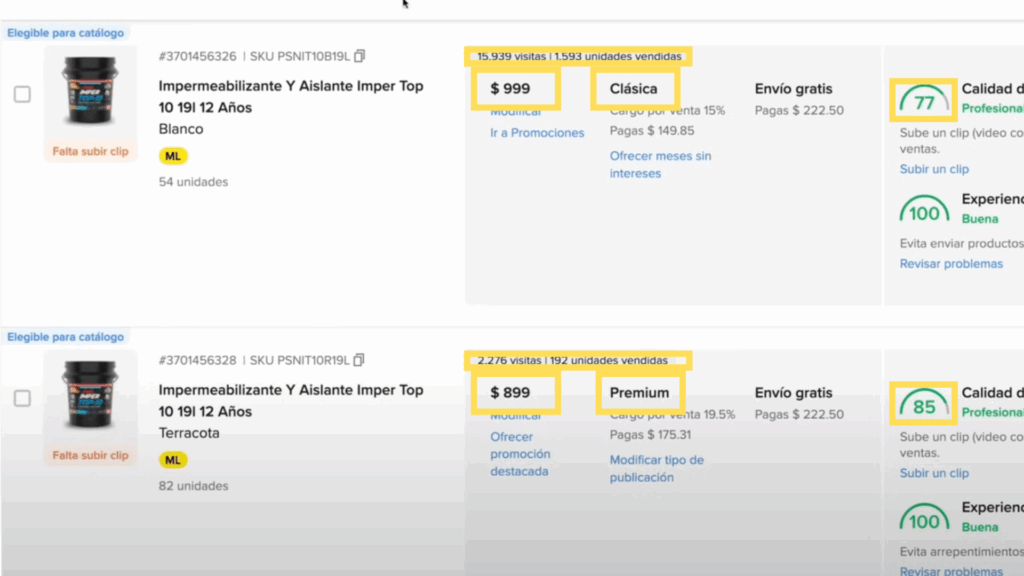Click the ML badge on the Terracota listing

pos(173,460)
